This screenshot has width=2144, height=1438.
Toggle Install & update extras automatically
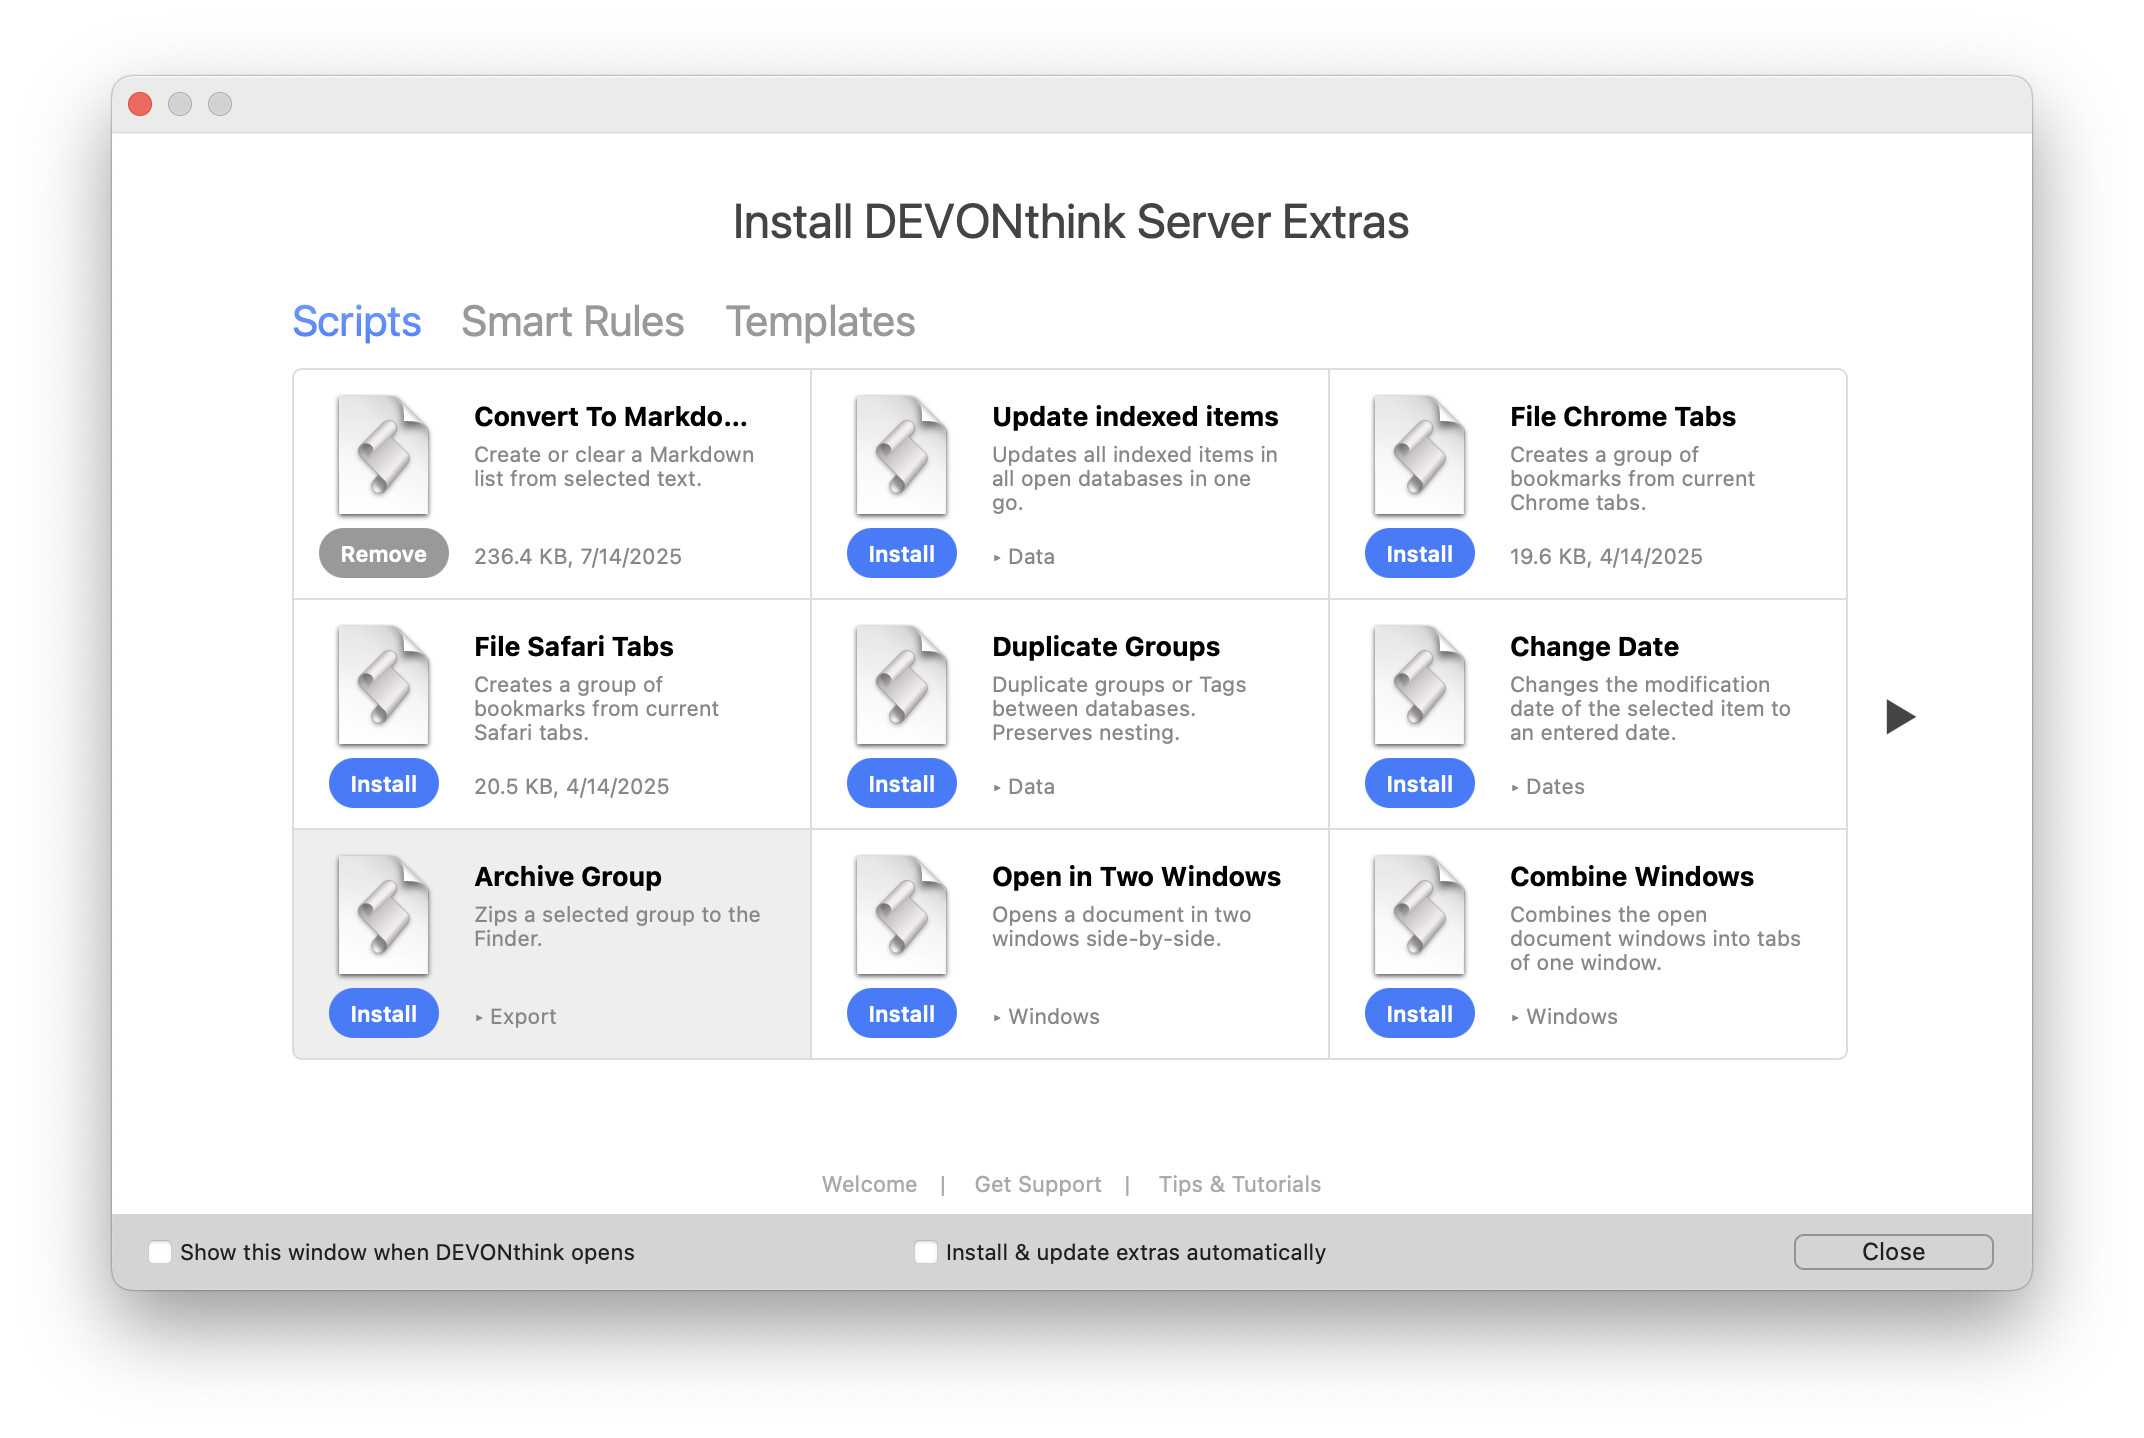point(926,1252)
